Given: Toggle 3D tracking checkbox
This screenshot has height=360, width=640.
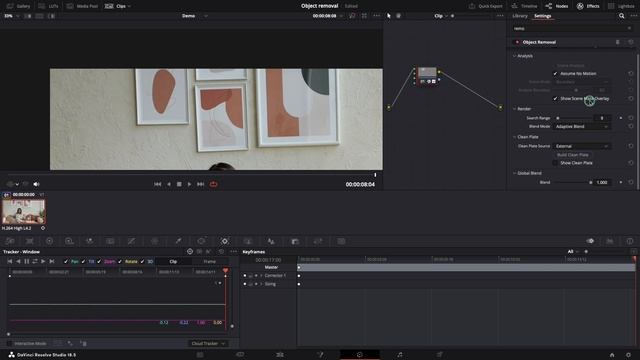Looking at the screenshot, I should (142, 262).
